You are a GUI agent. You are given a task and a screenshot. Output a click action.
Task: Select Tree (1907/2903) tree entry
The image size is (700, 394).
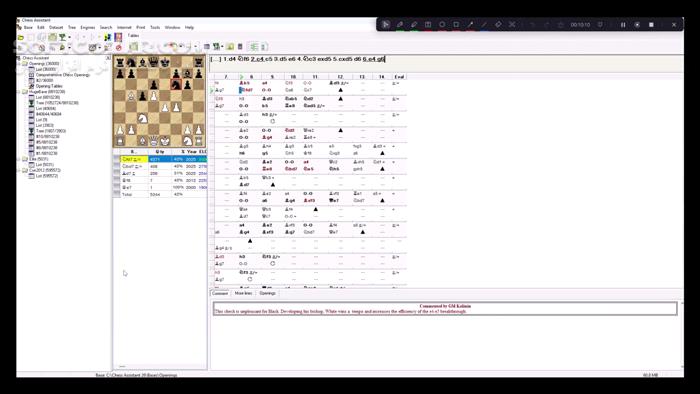pos(51,131)
